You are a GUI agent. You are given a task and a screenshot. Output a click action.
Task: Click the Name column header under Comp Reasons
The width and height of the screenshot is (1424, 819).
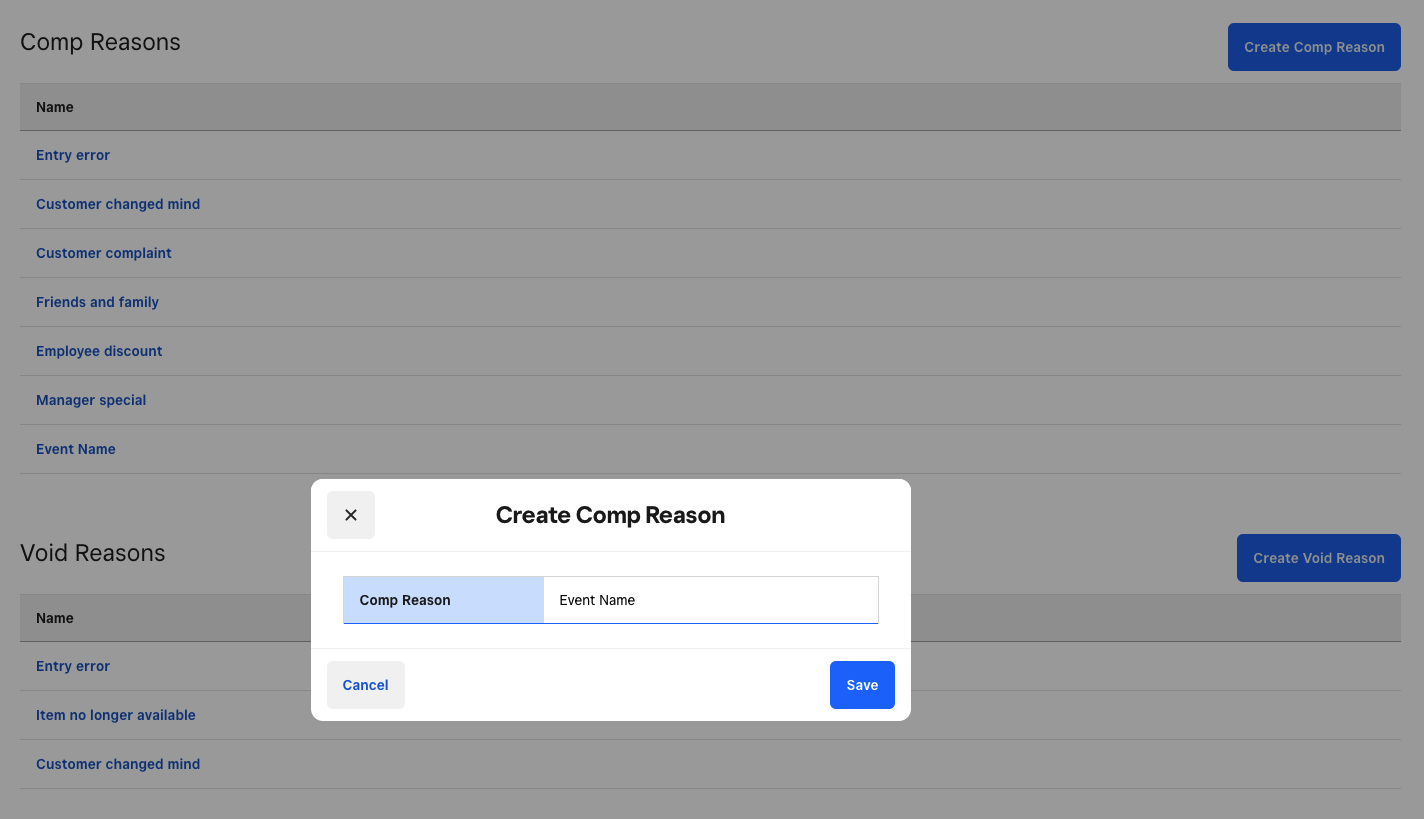[x=54, y=107]
